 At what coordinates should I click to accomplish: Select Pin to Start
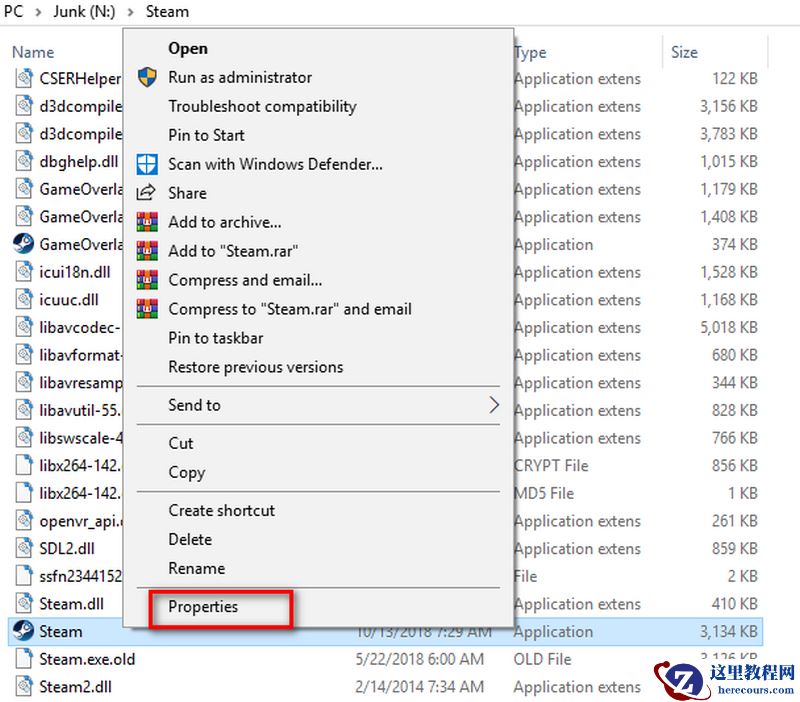(206, 135)
